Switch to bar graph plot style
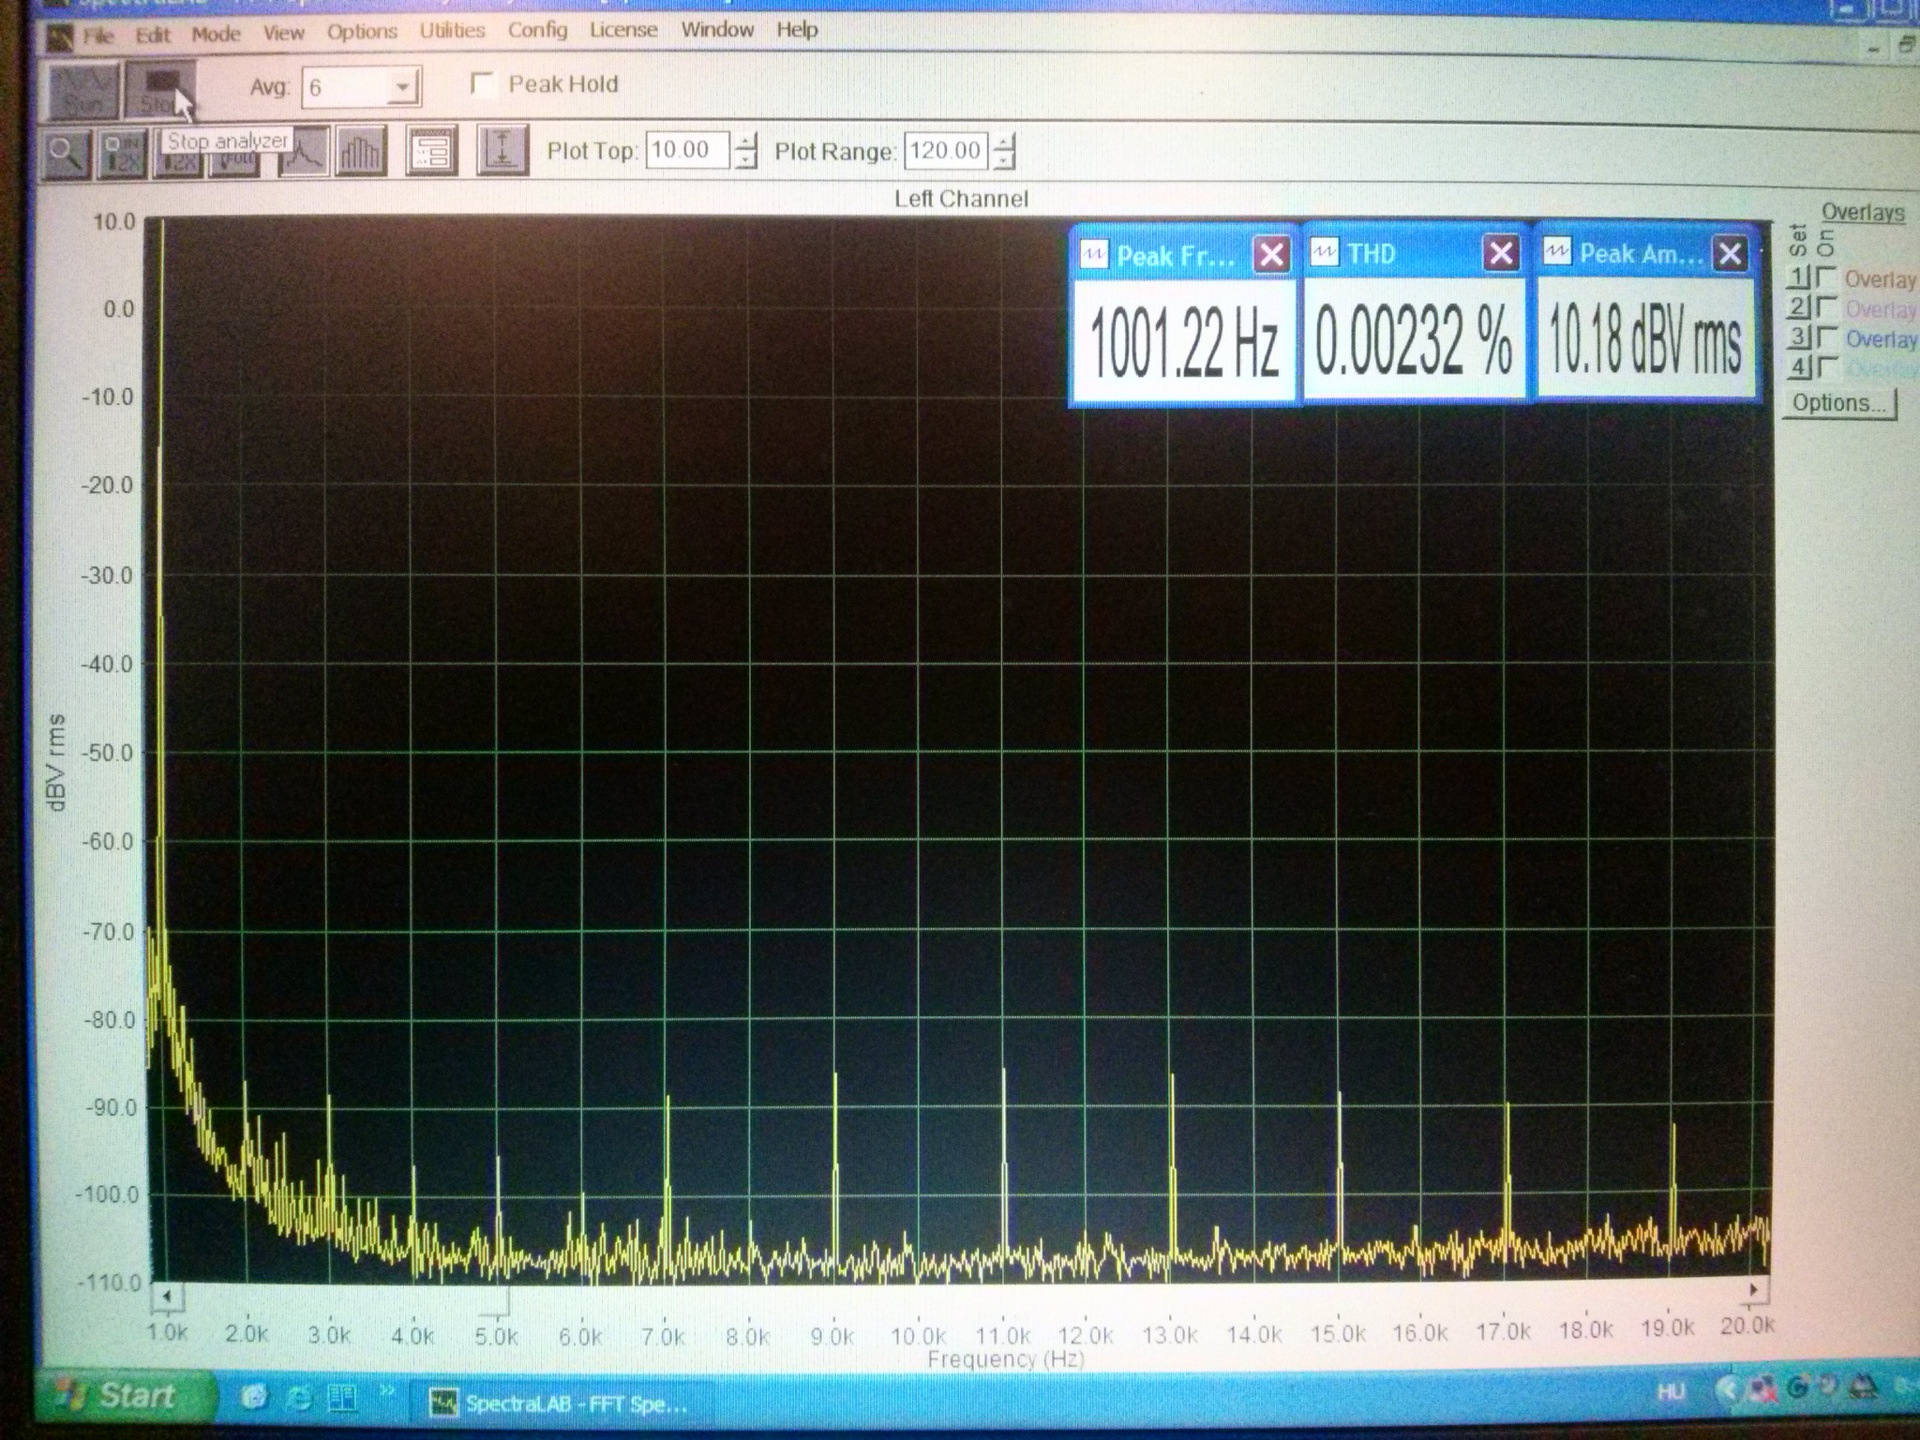The width and height of the screenshot is (1920, 1440). [360, 153]
